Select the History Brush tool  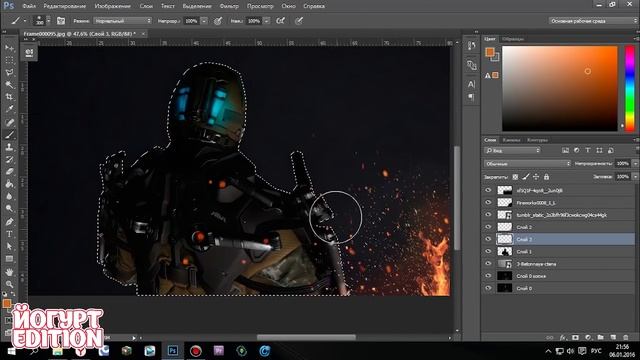(9, 160)
